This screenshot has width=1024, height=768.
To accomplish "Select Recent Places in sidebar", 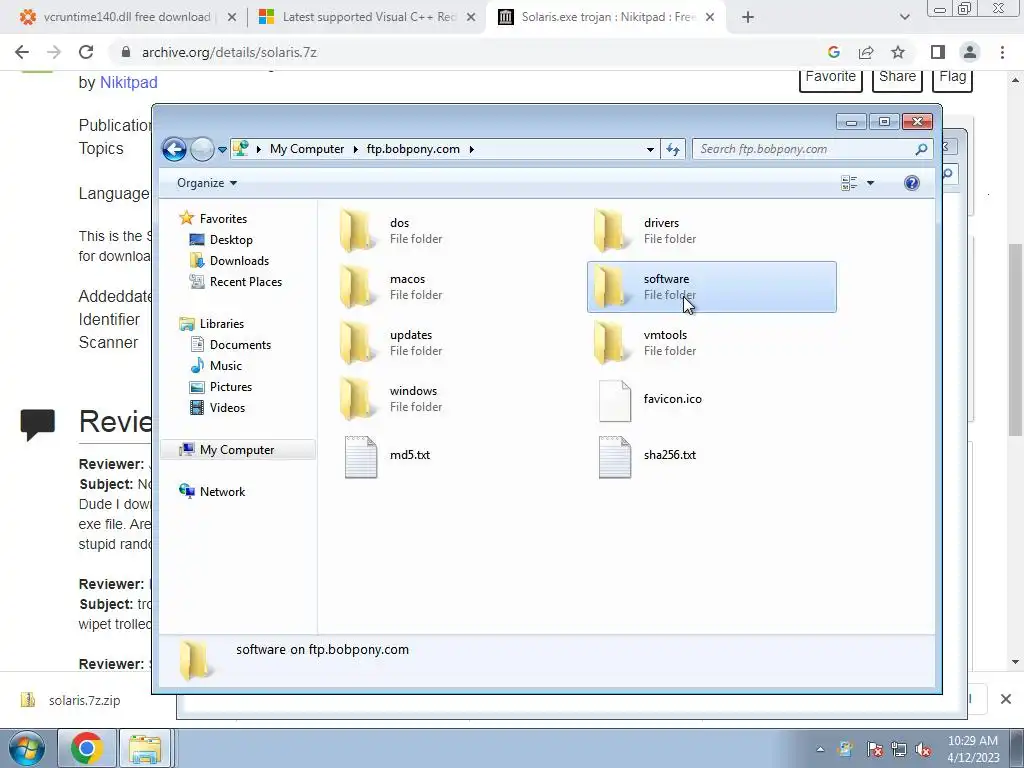I will [x=246, y=281].
